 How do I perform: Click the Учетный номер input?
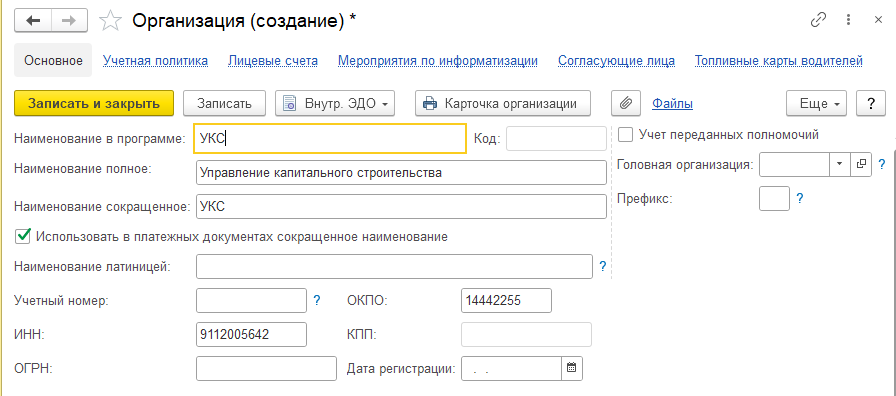click(x=251, y=301)
